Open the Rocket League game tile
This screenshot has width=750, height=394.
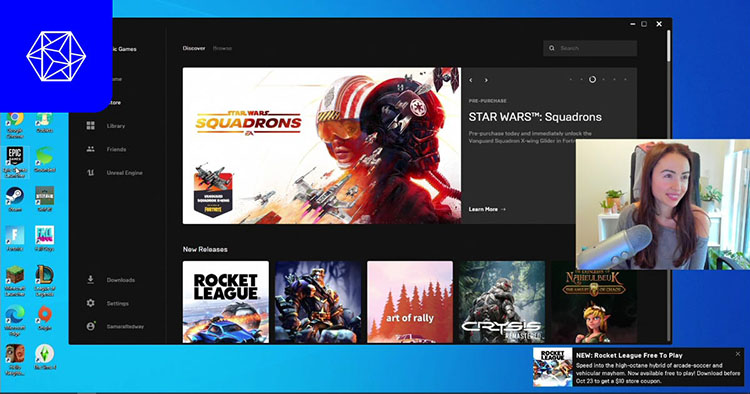pyautogui.click(x=226, y=302)
